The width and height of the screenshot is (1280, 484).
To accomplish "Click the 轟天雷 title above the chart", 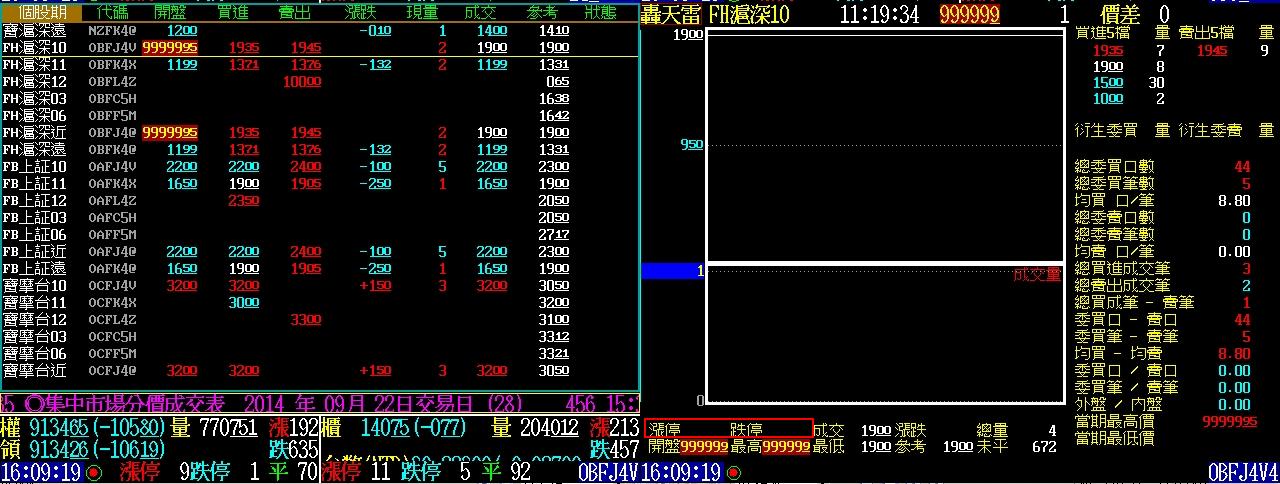I will click(x=671, y=14).
